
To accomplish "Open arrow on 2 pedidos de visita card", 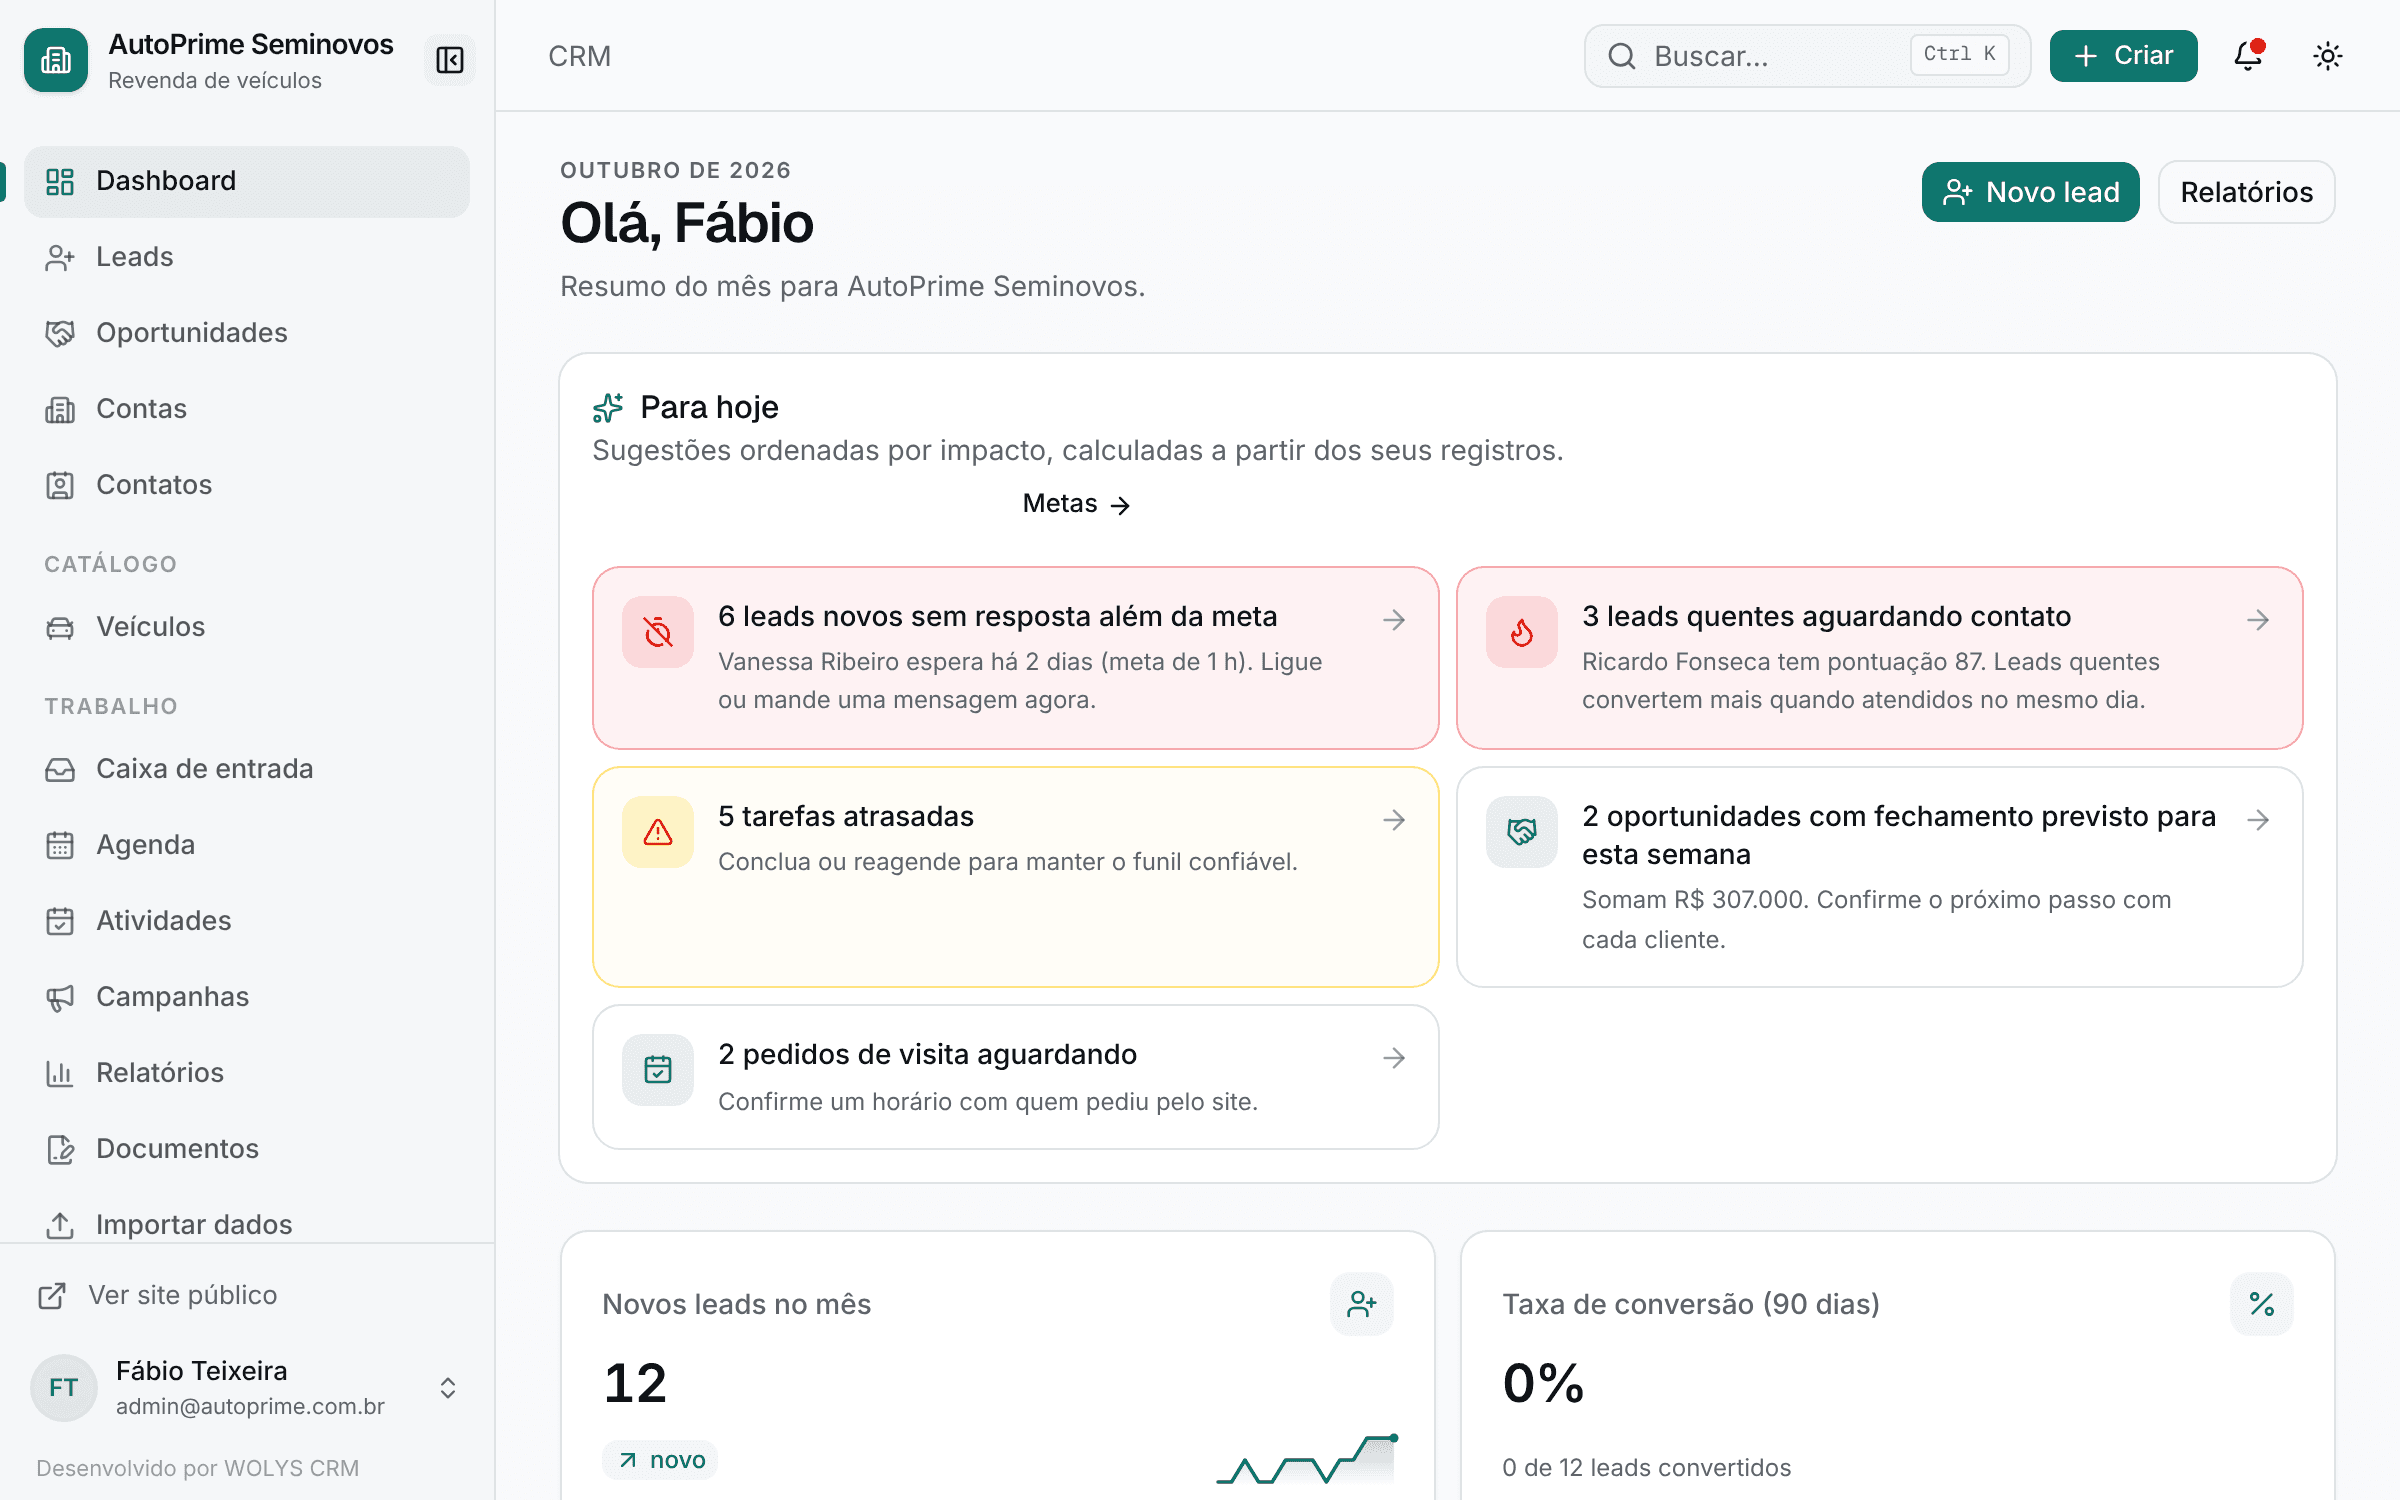I will [1394, 1058].
